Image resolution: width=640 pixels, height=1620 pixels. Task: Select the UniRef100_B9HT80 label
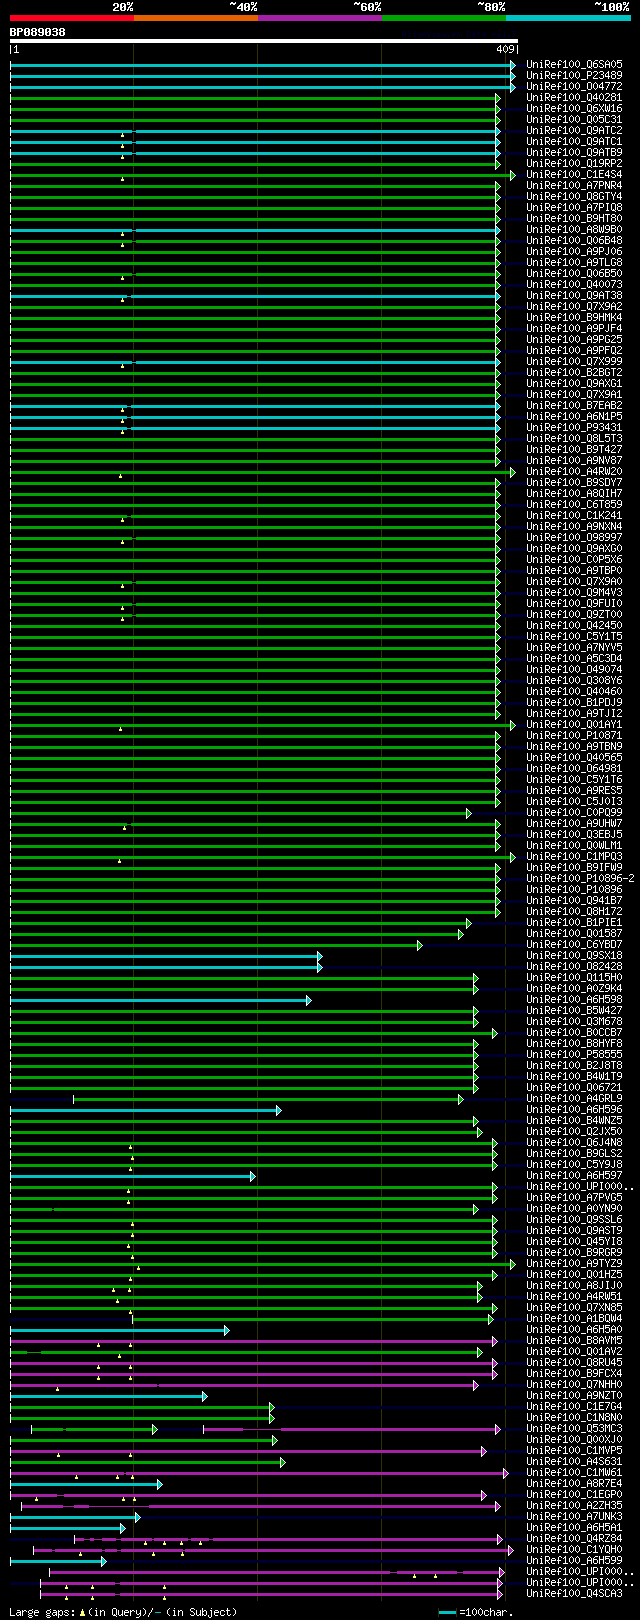[x=574, y=219]
